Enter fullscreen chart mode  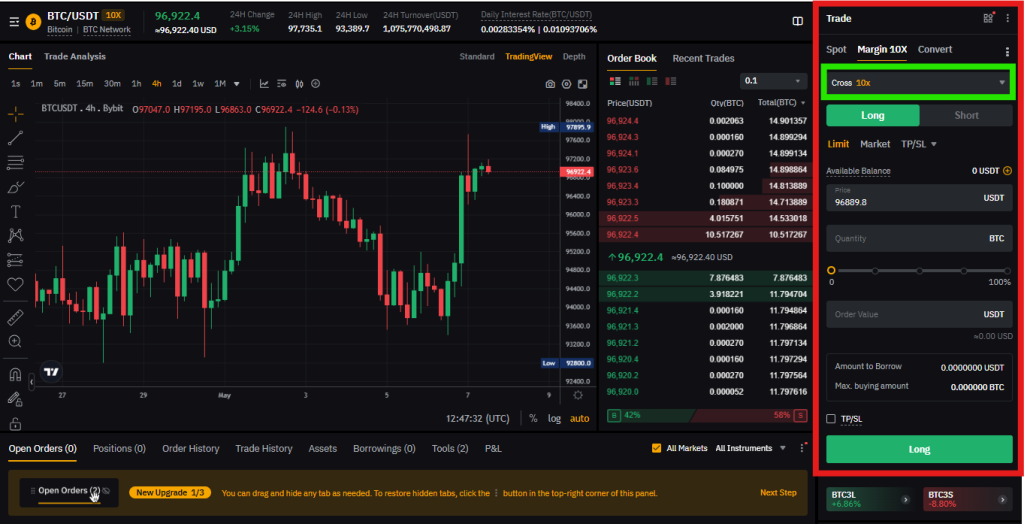[x=583, y=84]
